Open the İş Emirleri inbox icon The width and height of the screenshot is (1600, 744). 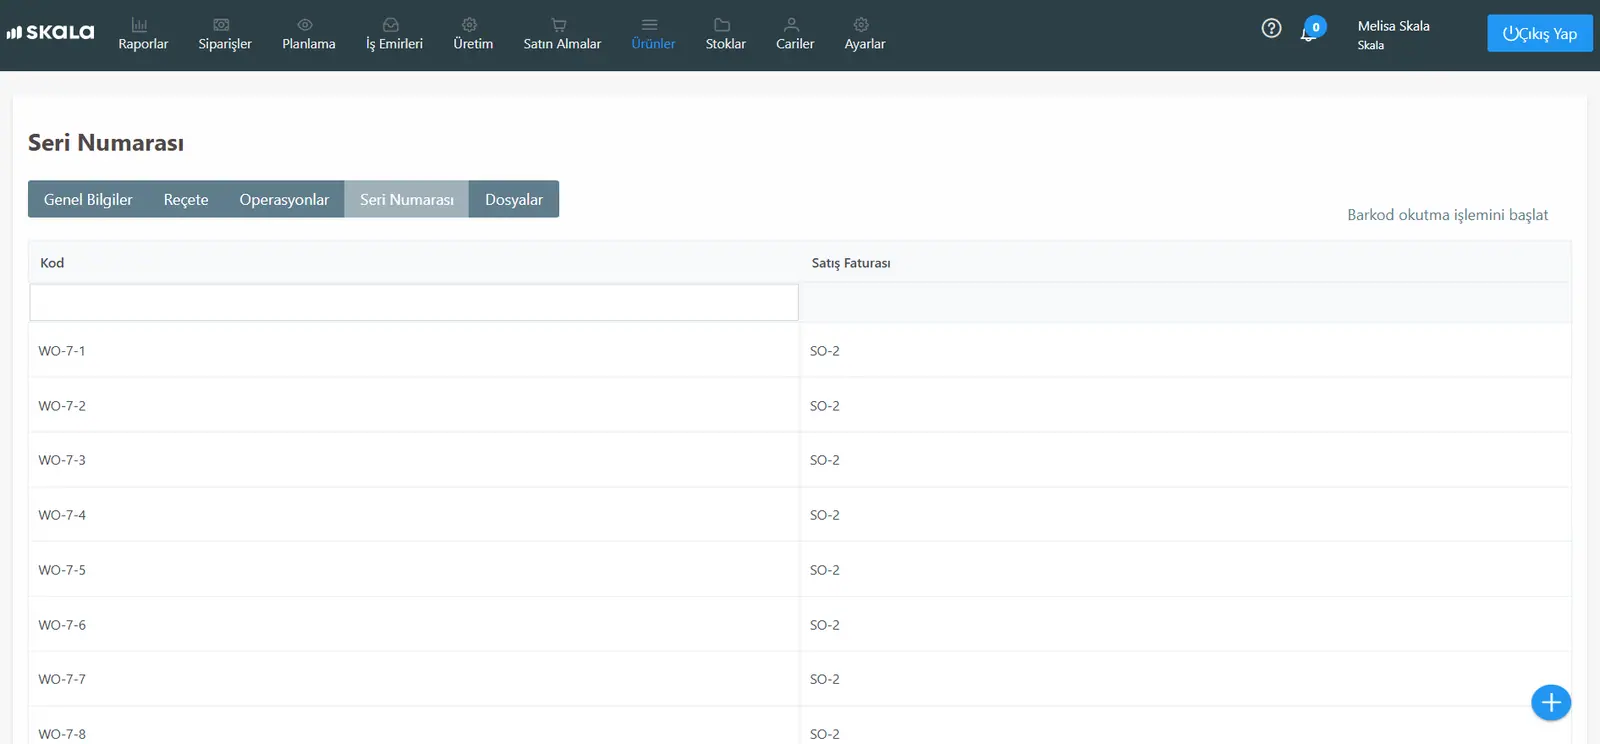coord(391,25)
